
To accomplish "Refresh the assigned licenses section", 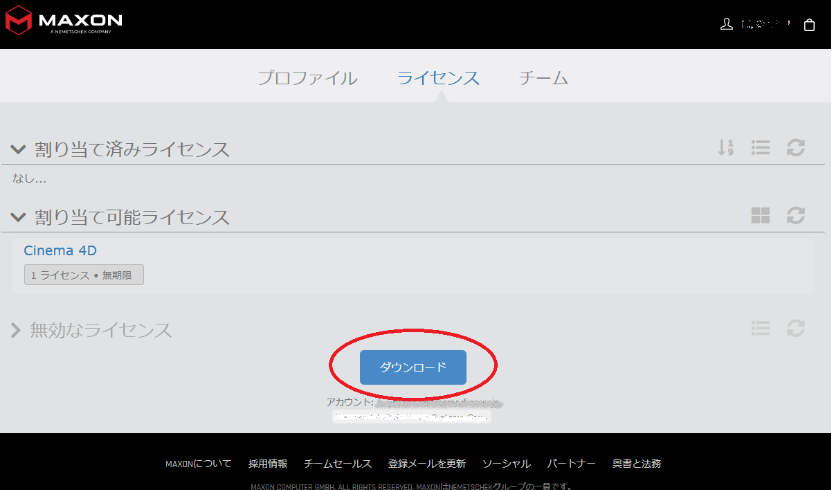I will [795, 147].
